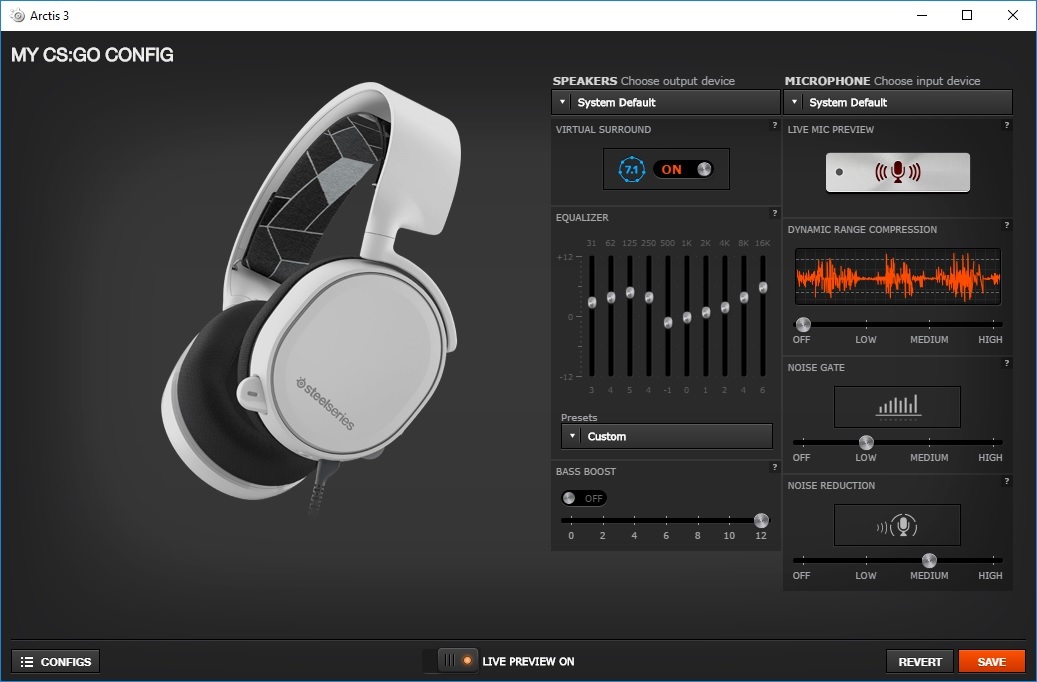Open the Configs list
This screenshot has height=682, width=1037.
pyautogui.click(x=56, y=661)
